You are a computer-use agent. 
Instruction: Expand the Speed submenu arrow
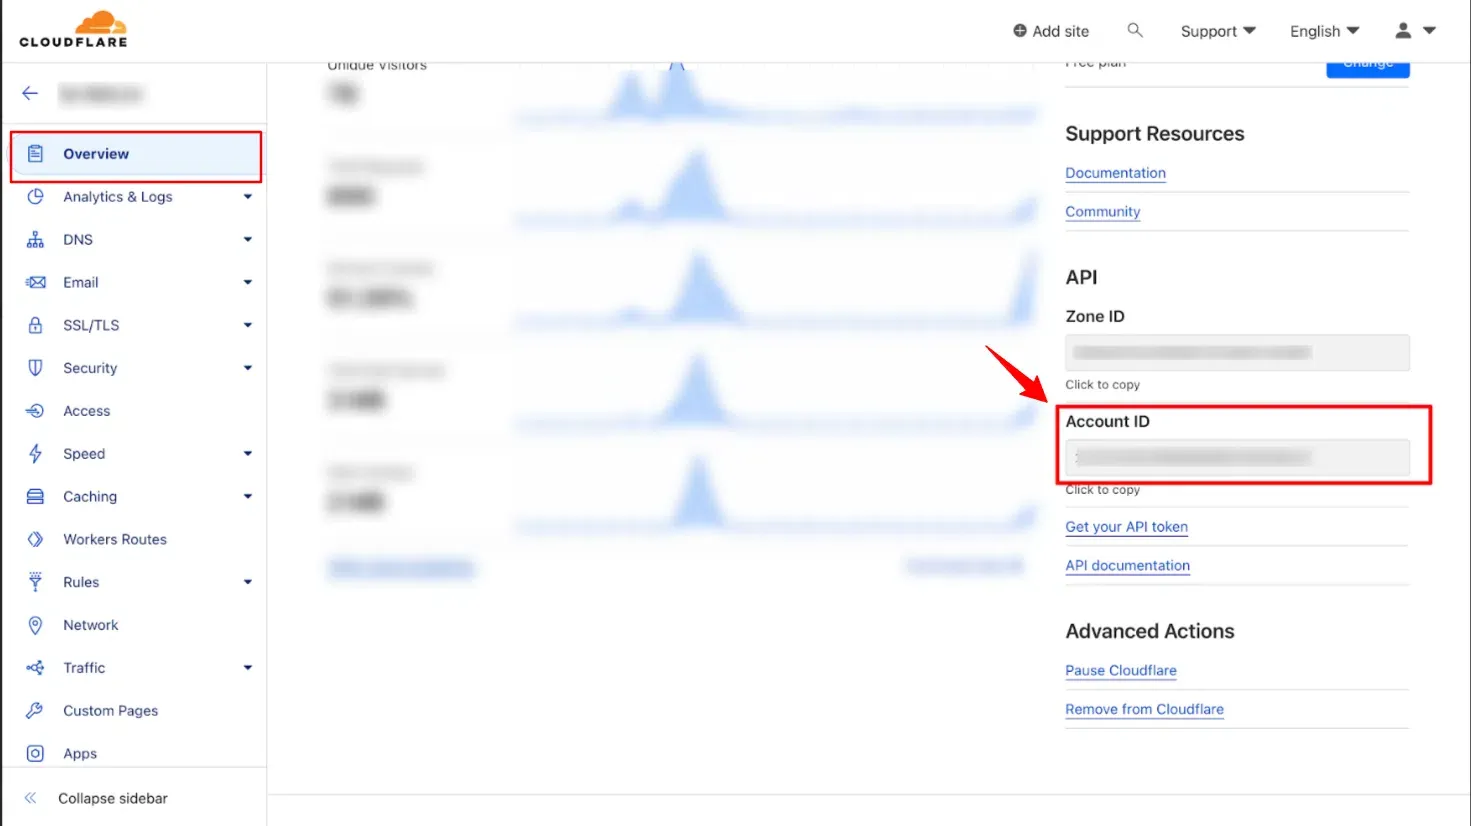coord(248,454)
